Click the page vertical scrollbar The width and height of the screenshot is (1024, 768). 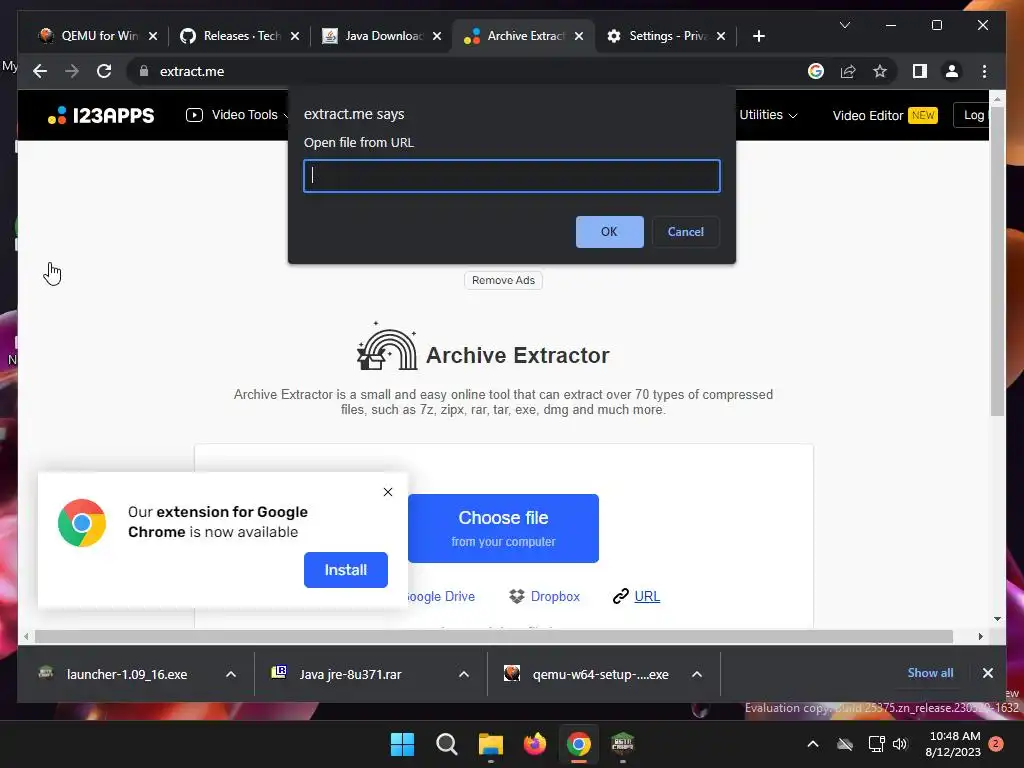pos(997,261)
